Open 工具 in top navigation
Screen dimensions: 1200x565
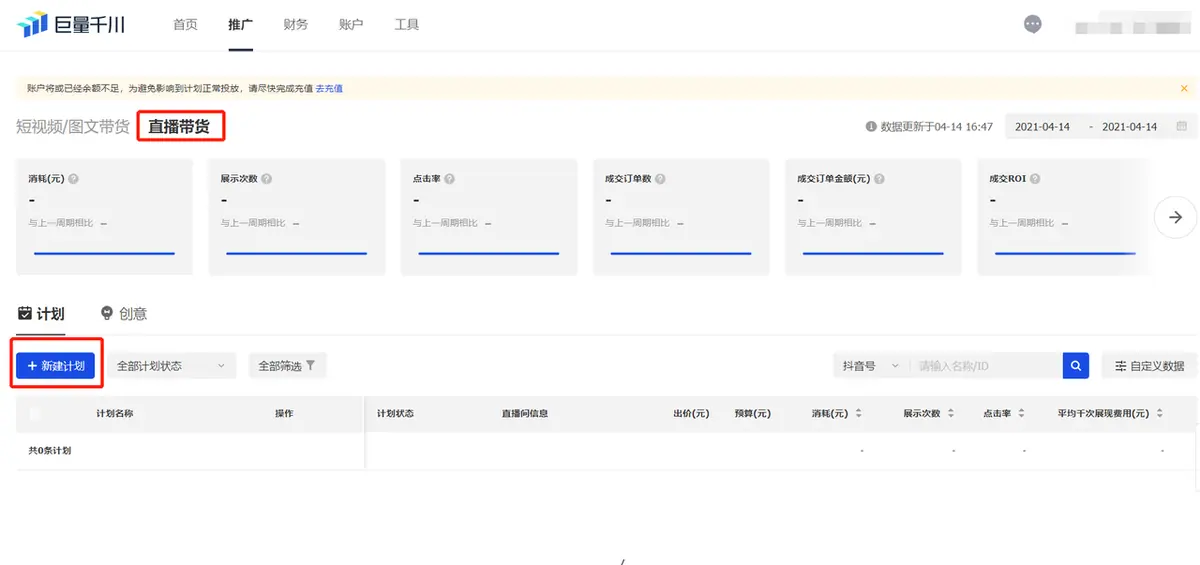[x=407, y=25]
